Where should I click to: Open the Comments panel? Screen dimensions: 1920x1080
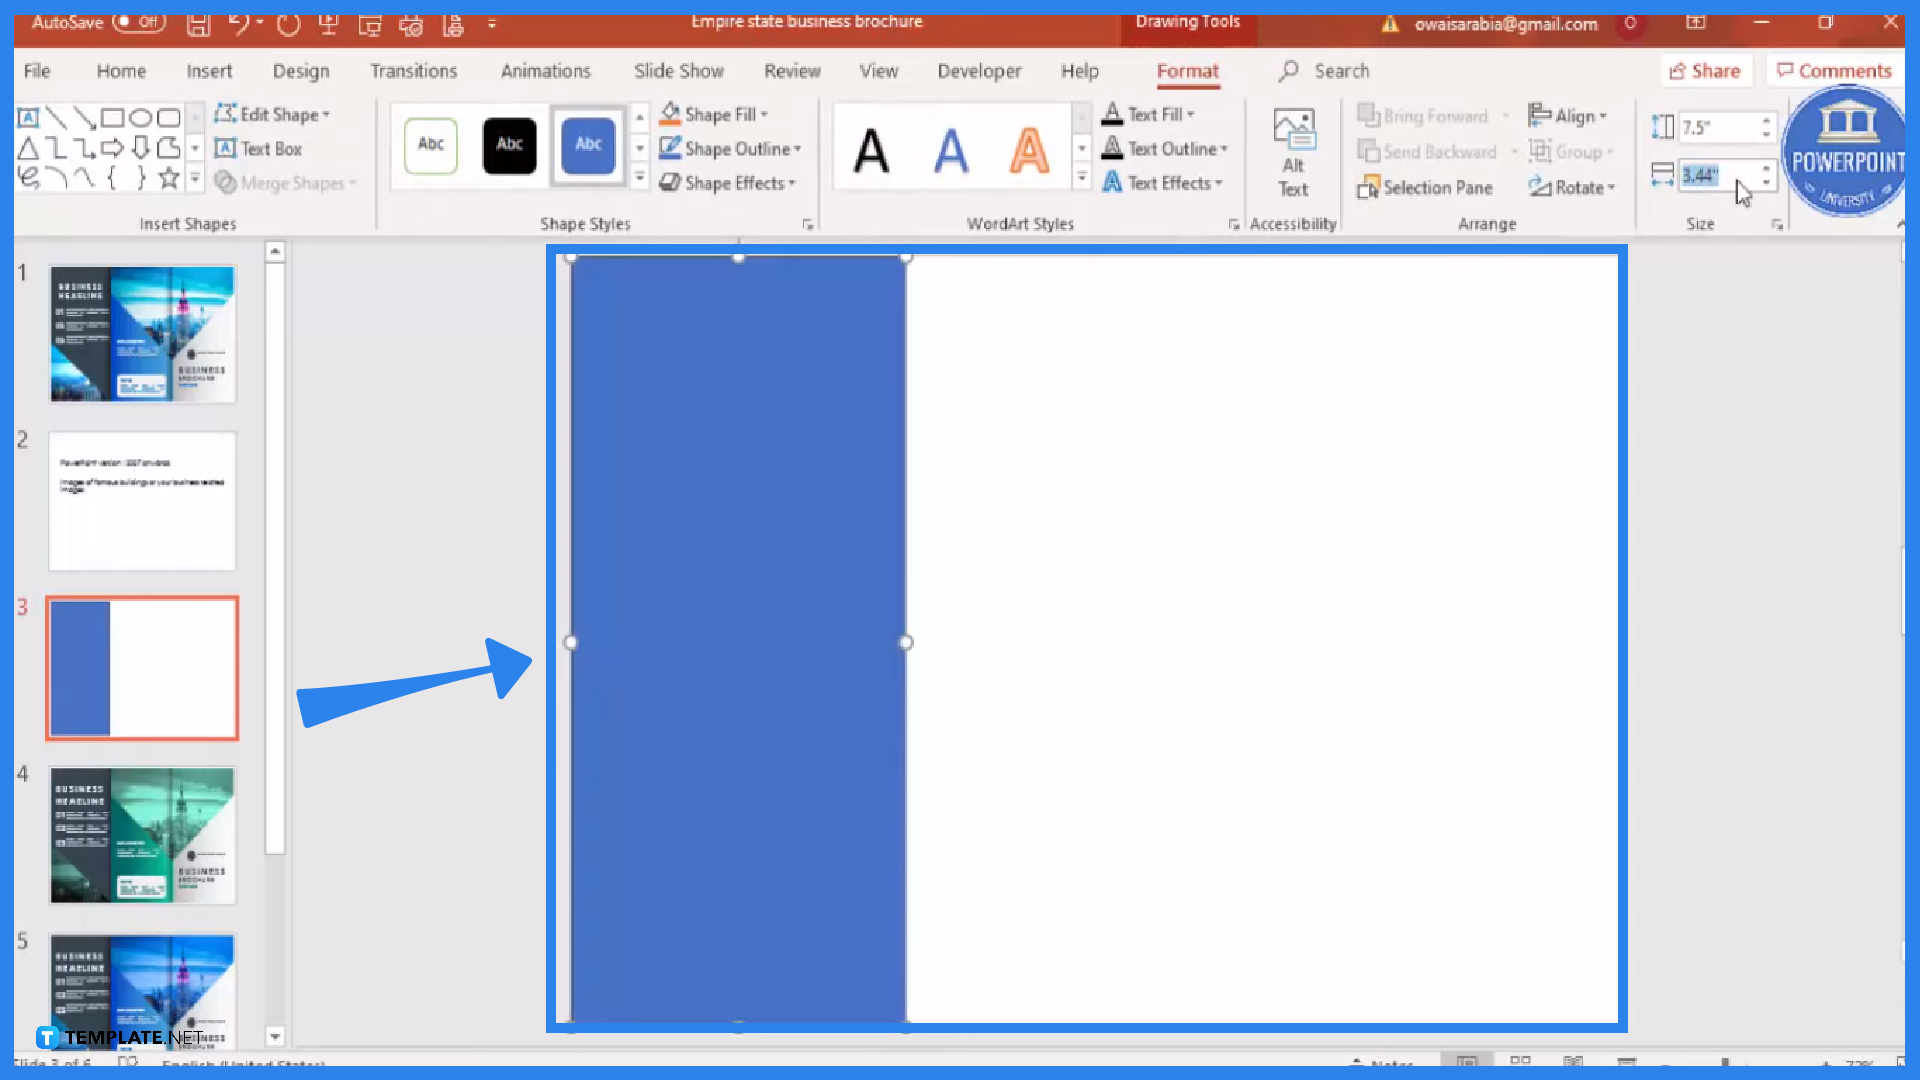click(1834, 70)
